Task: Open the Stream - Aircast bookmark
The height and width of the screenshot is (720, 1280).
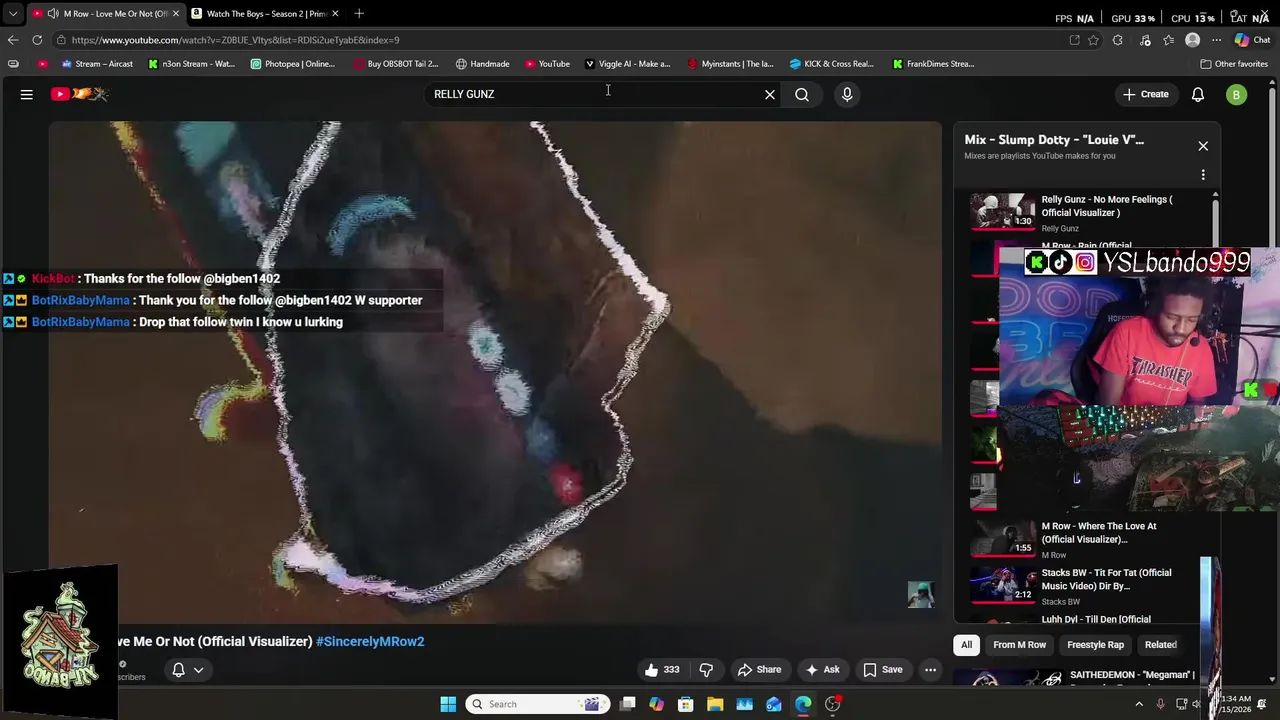Action: pyautogui.click(x=97, y=64)
